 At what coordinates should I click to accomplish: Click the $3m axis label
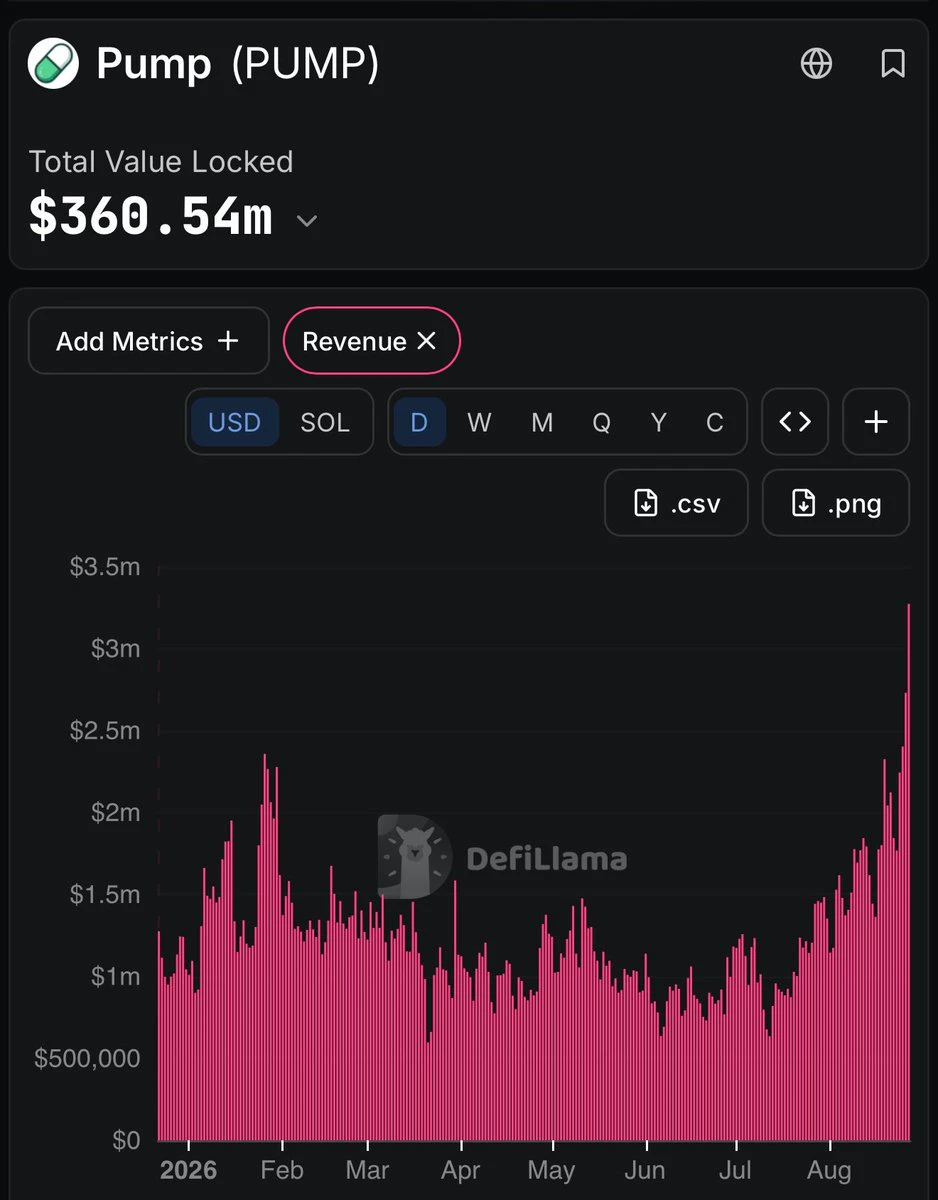[115, 649]
